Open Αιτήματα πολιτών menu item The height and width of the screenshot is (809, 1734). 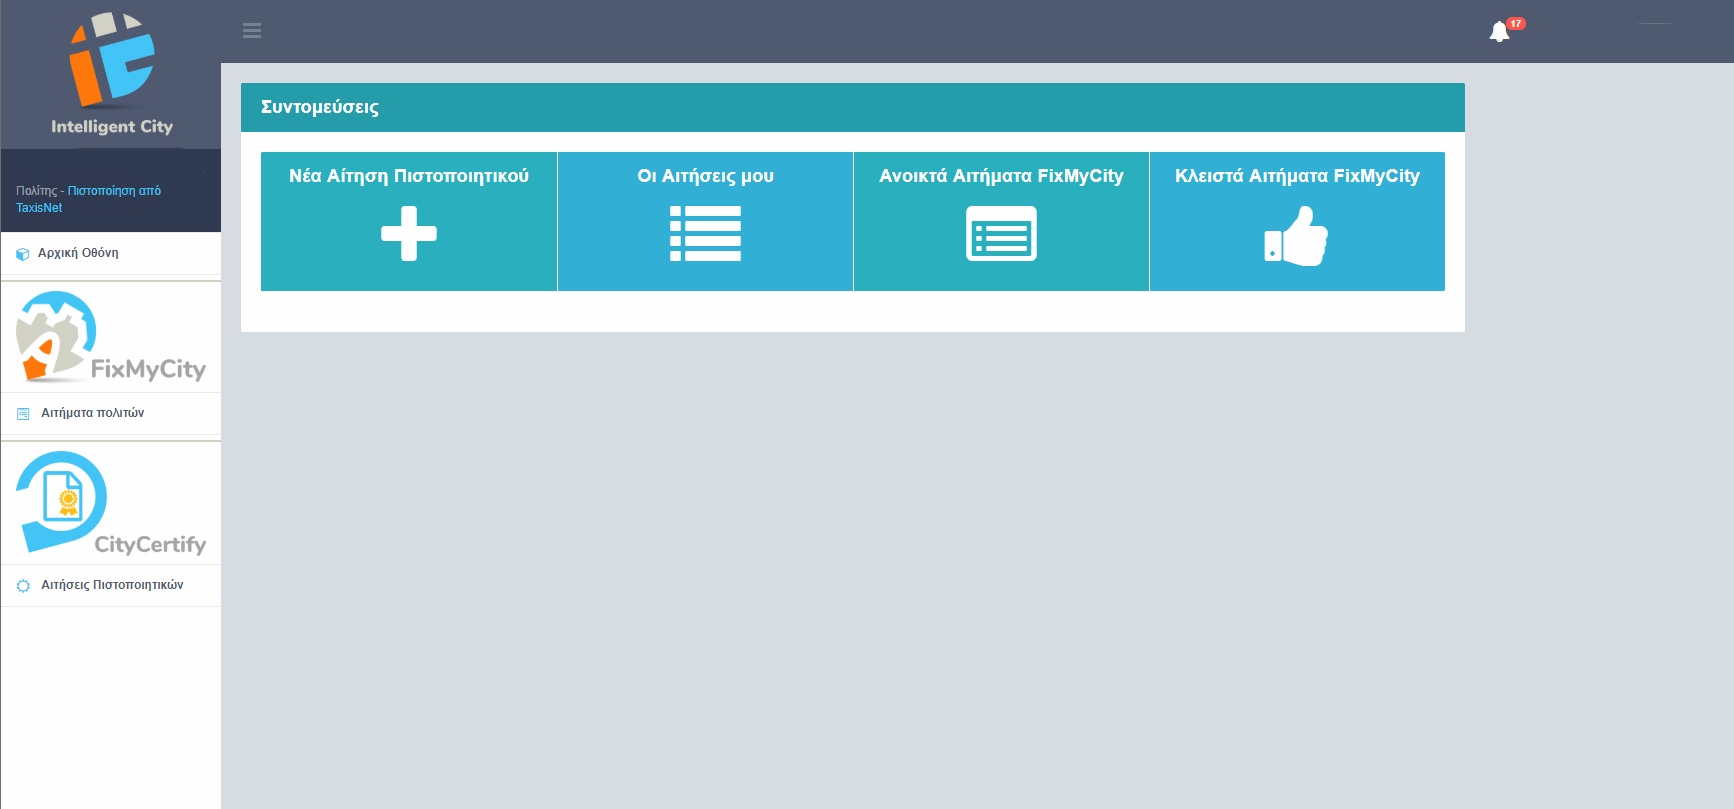[x=92, y=413]
